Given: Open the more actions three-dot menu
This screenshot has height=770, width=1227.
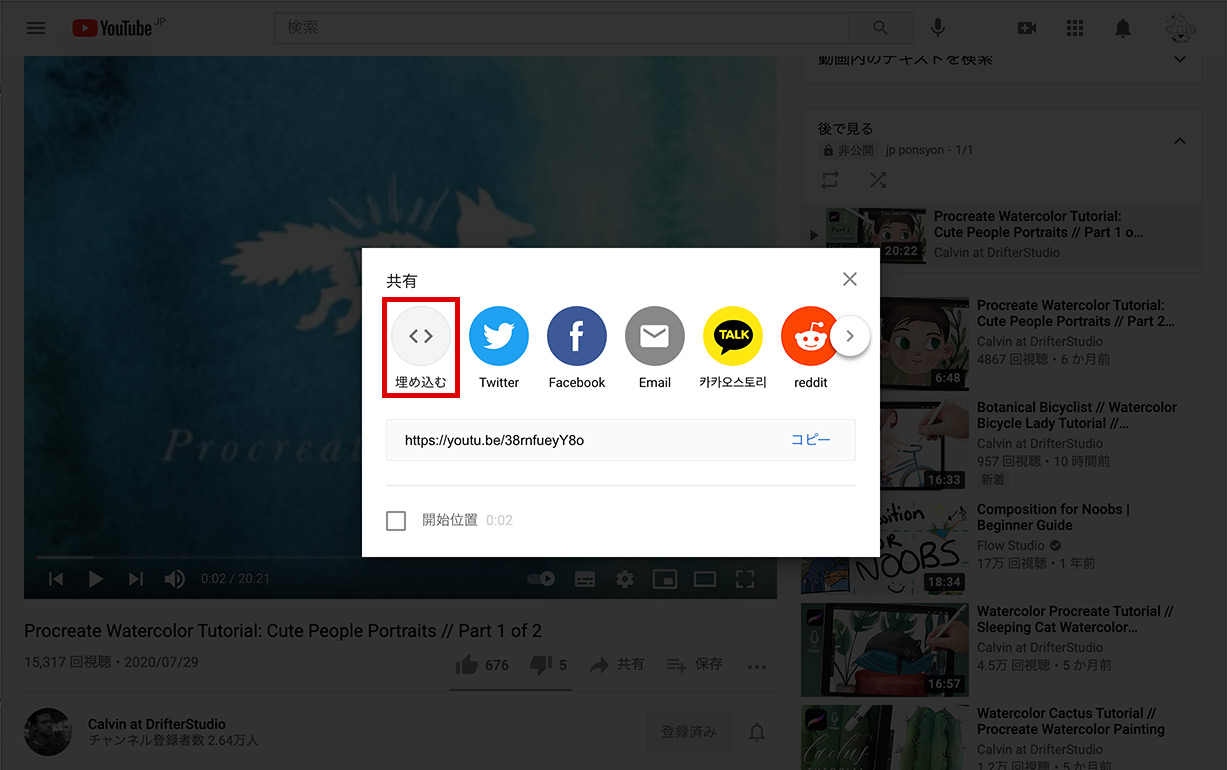Looking at the screenshot, I should 757,666.
